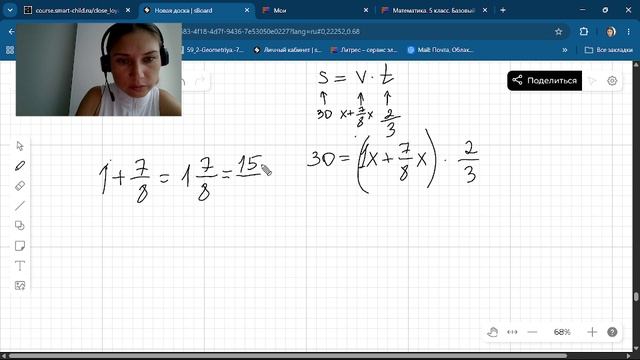Go back with browser back arrow
Image resolution: width=640 pixels, height=360 pixels.
(11, 31)
